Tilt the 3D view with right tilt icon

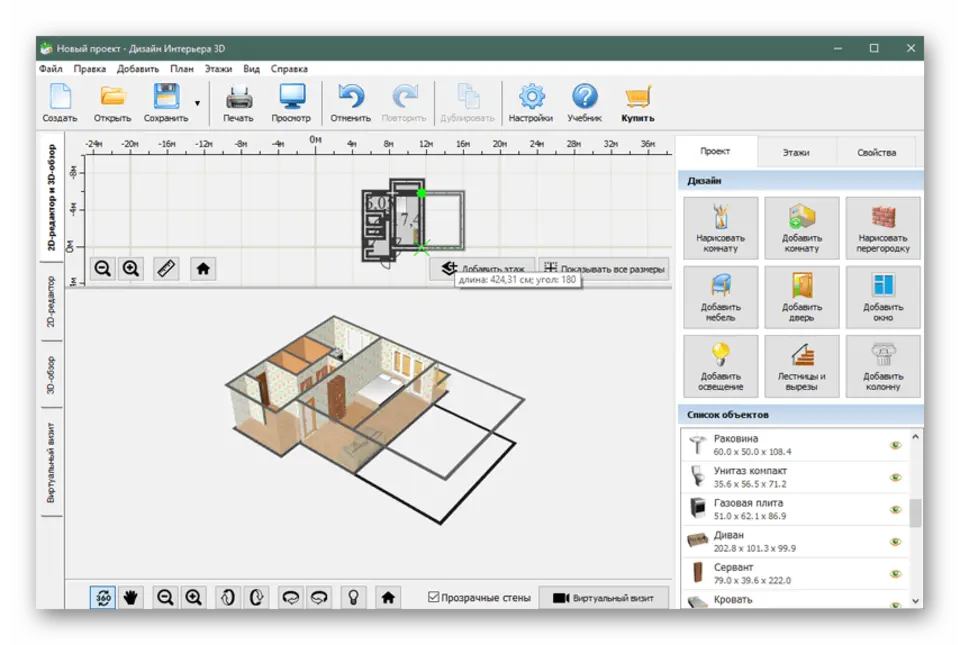point(256,597)
